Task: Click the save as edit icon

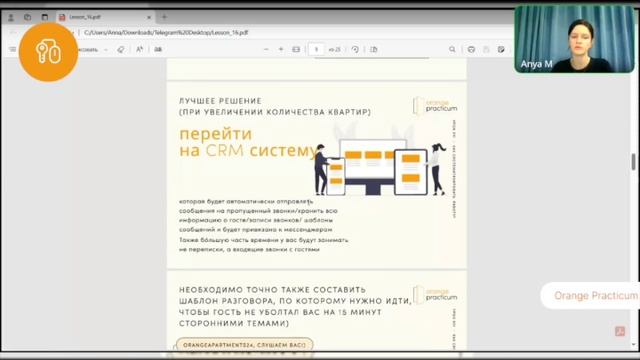Action: (501, 49)
